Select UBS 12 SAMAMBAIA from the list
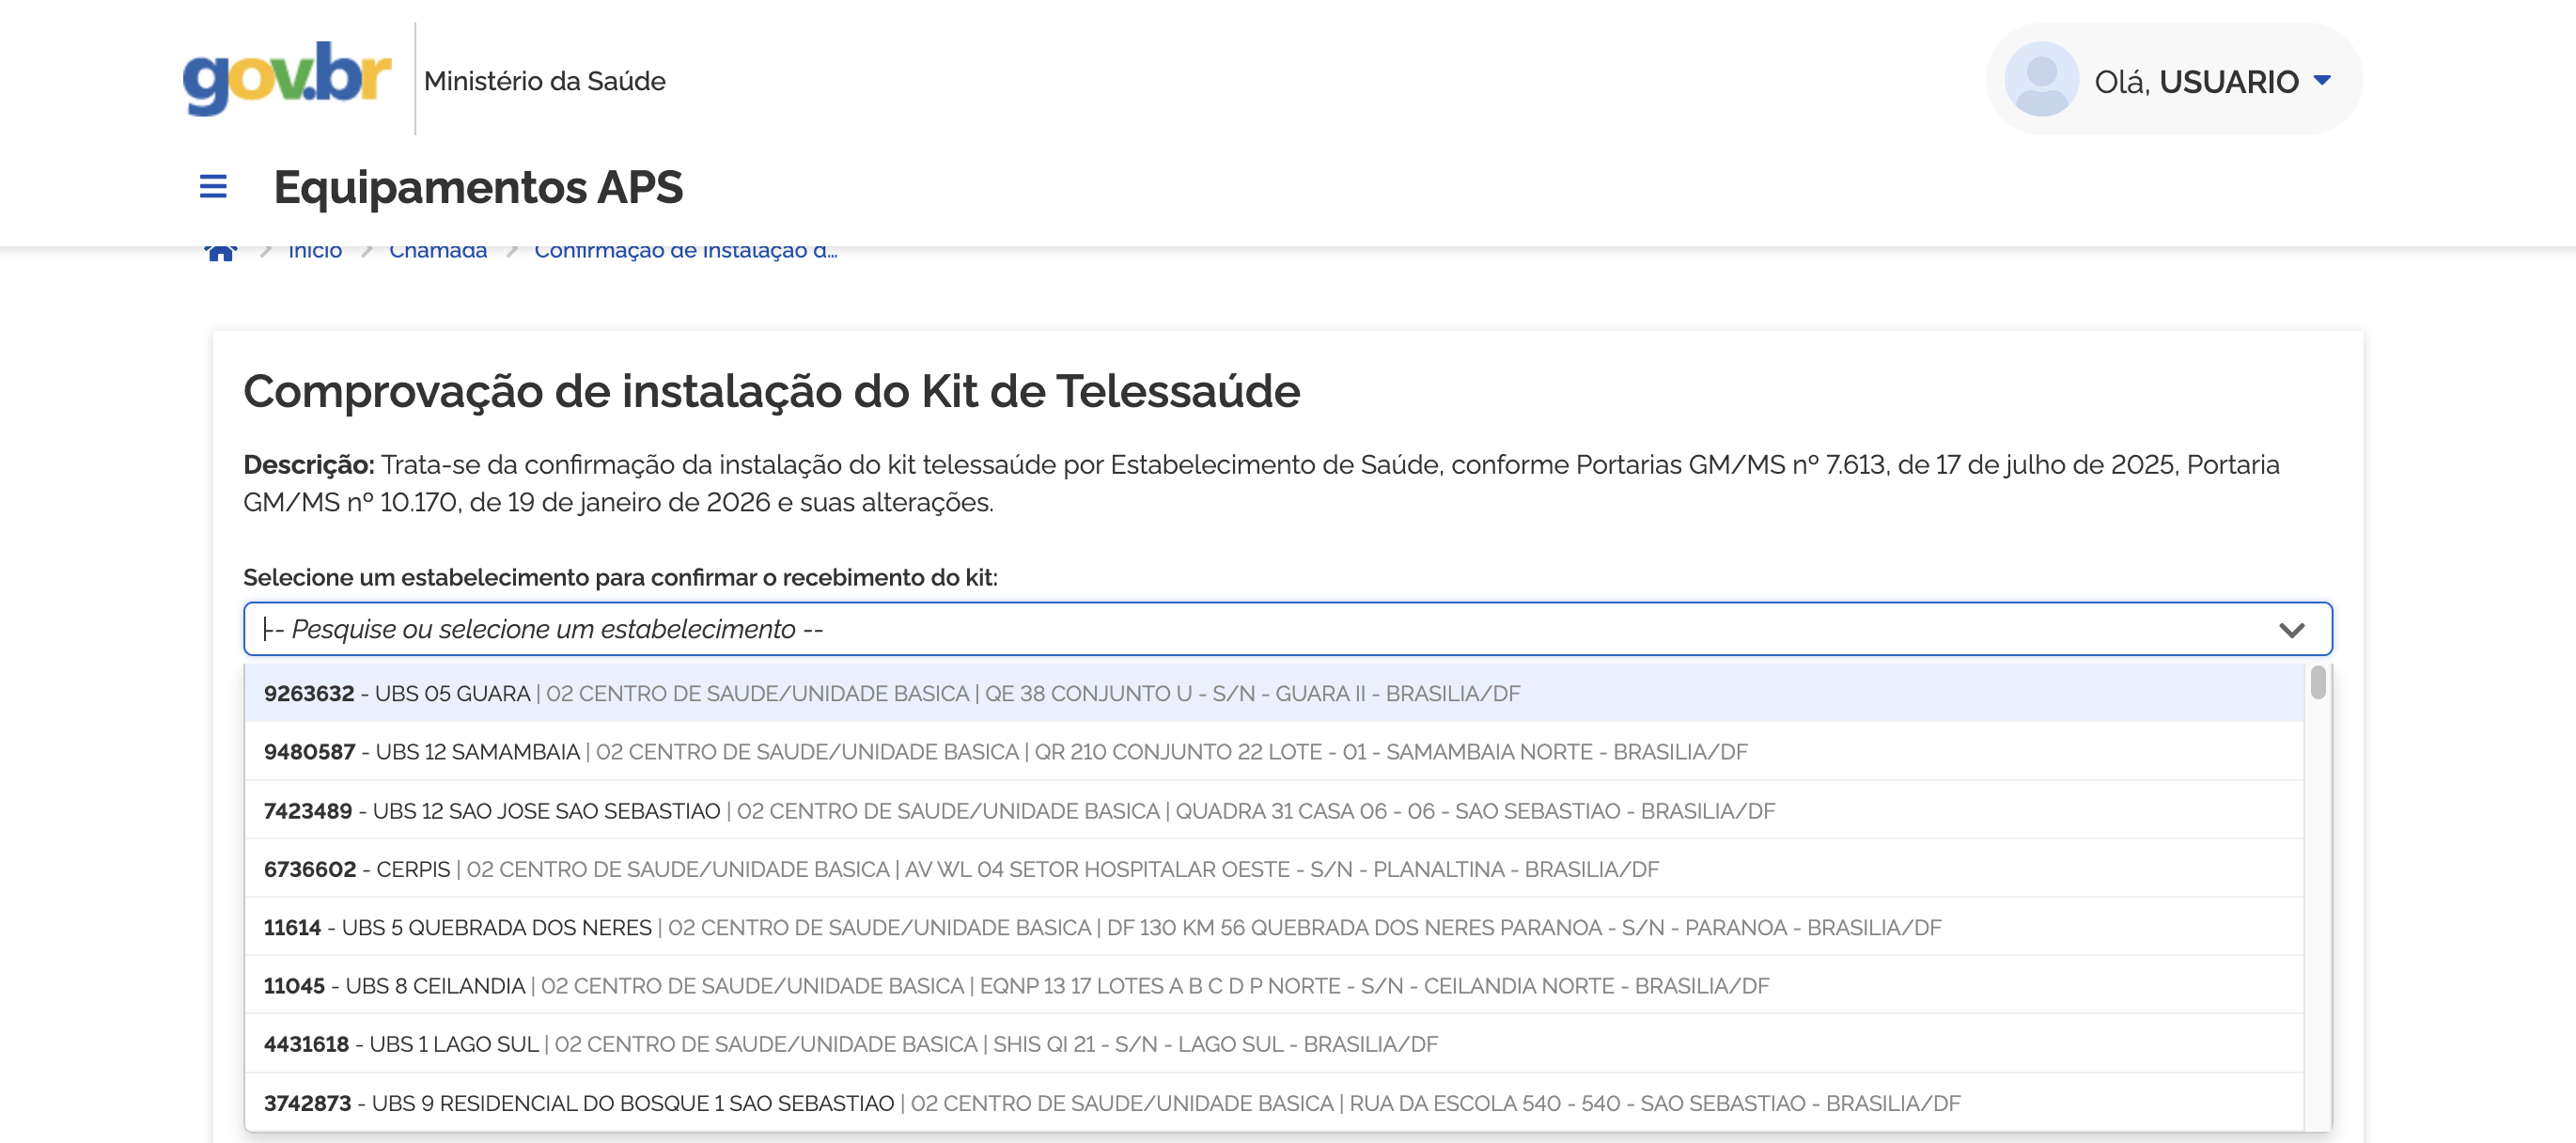 click(x=1000, y=751)
